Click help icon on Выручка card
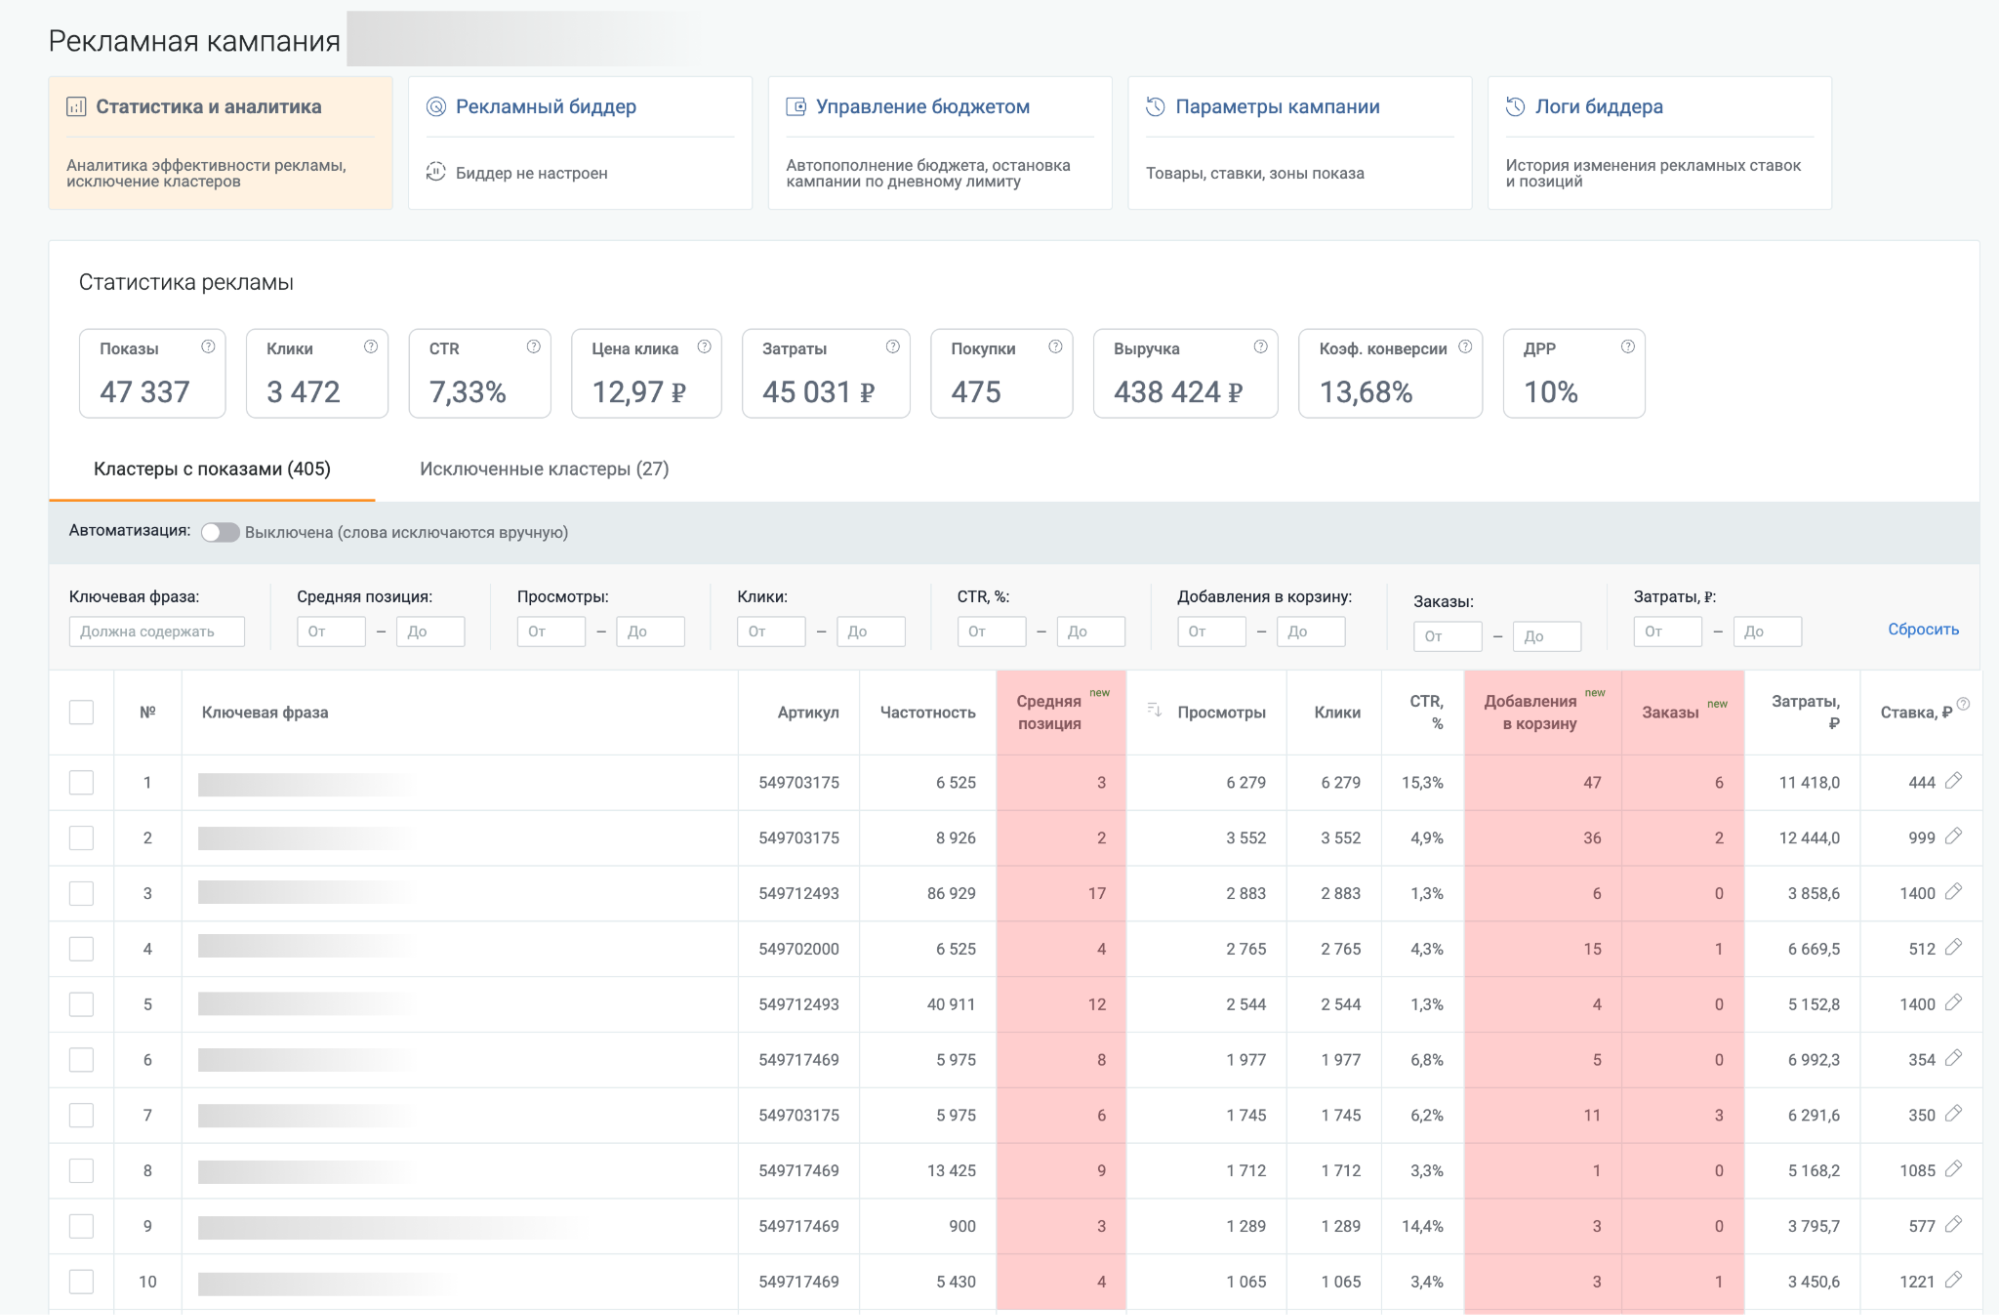This screenshot has height=1315, width=1999. [1260, 347]
